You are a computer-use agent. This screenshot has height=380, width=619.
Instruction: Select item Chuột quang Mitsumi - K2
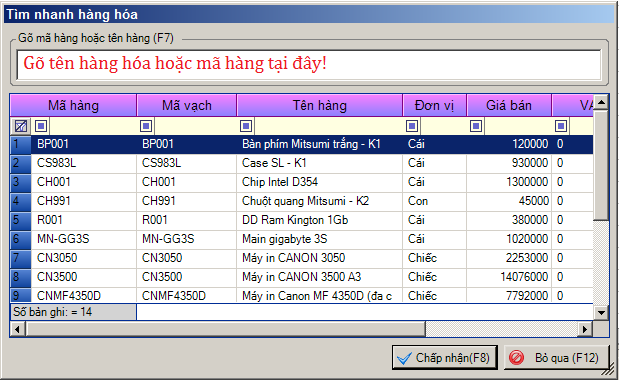click(320, 201)
